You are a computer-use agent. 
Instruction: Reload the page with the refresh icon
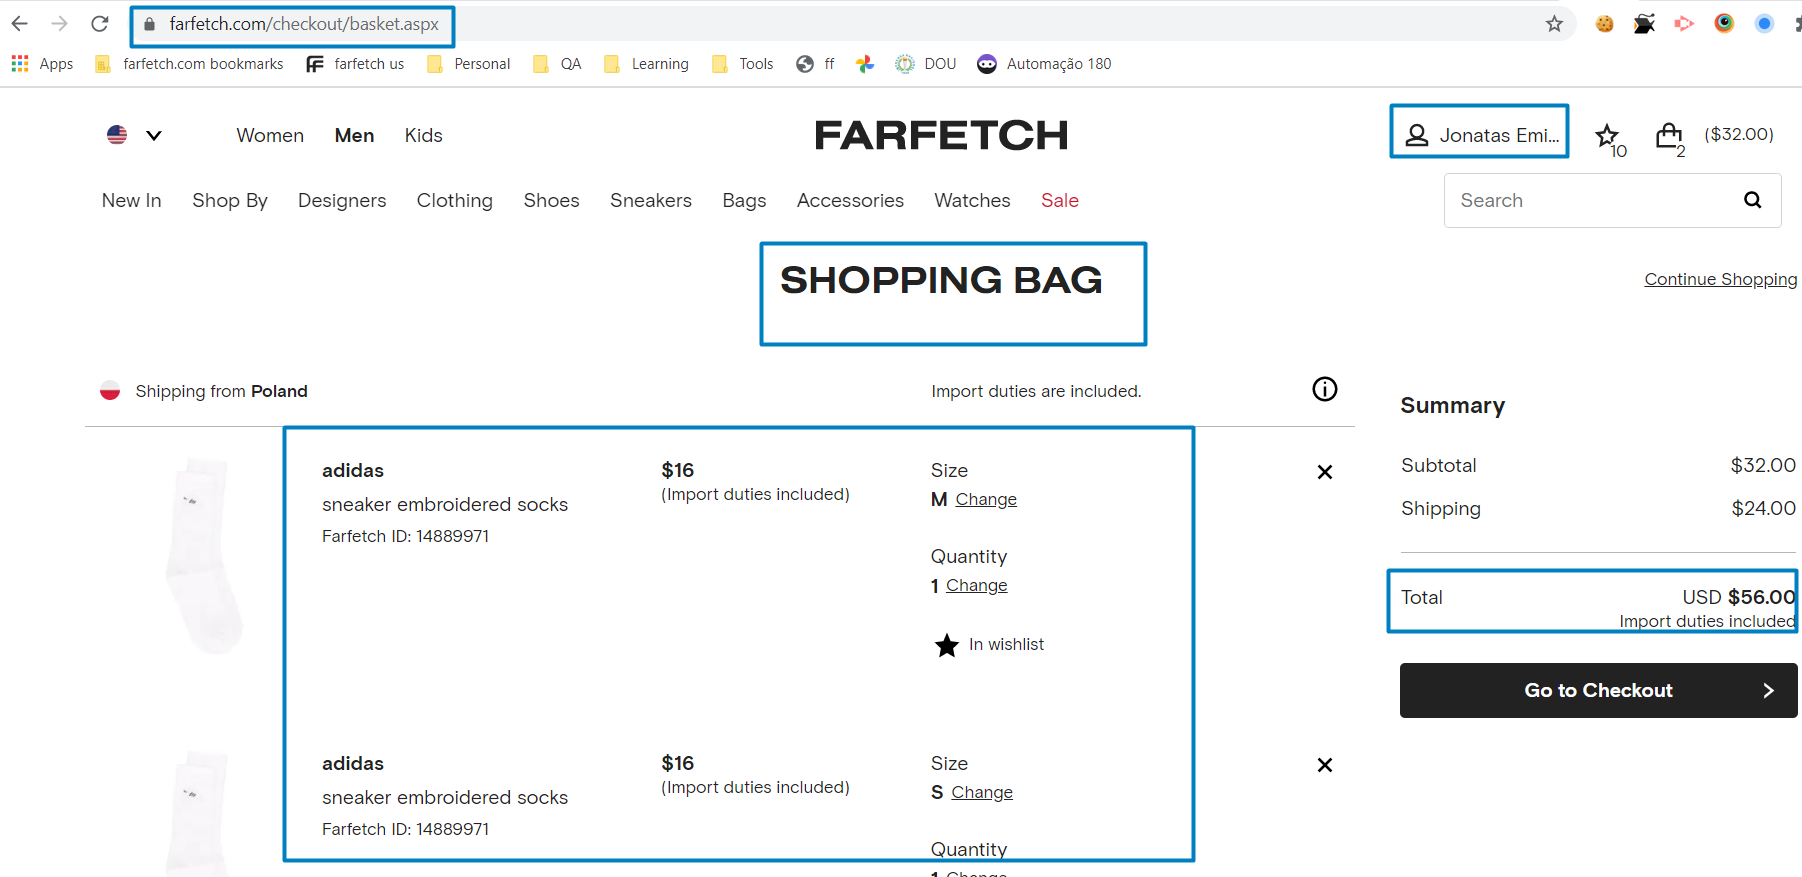(99, 23)
